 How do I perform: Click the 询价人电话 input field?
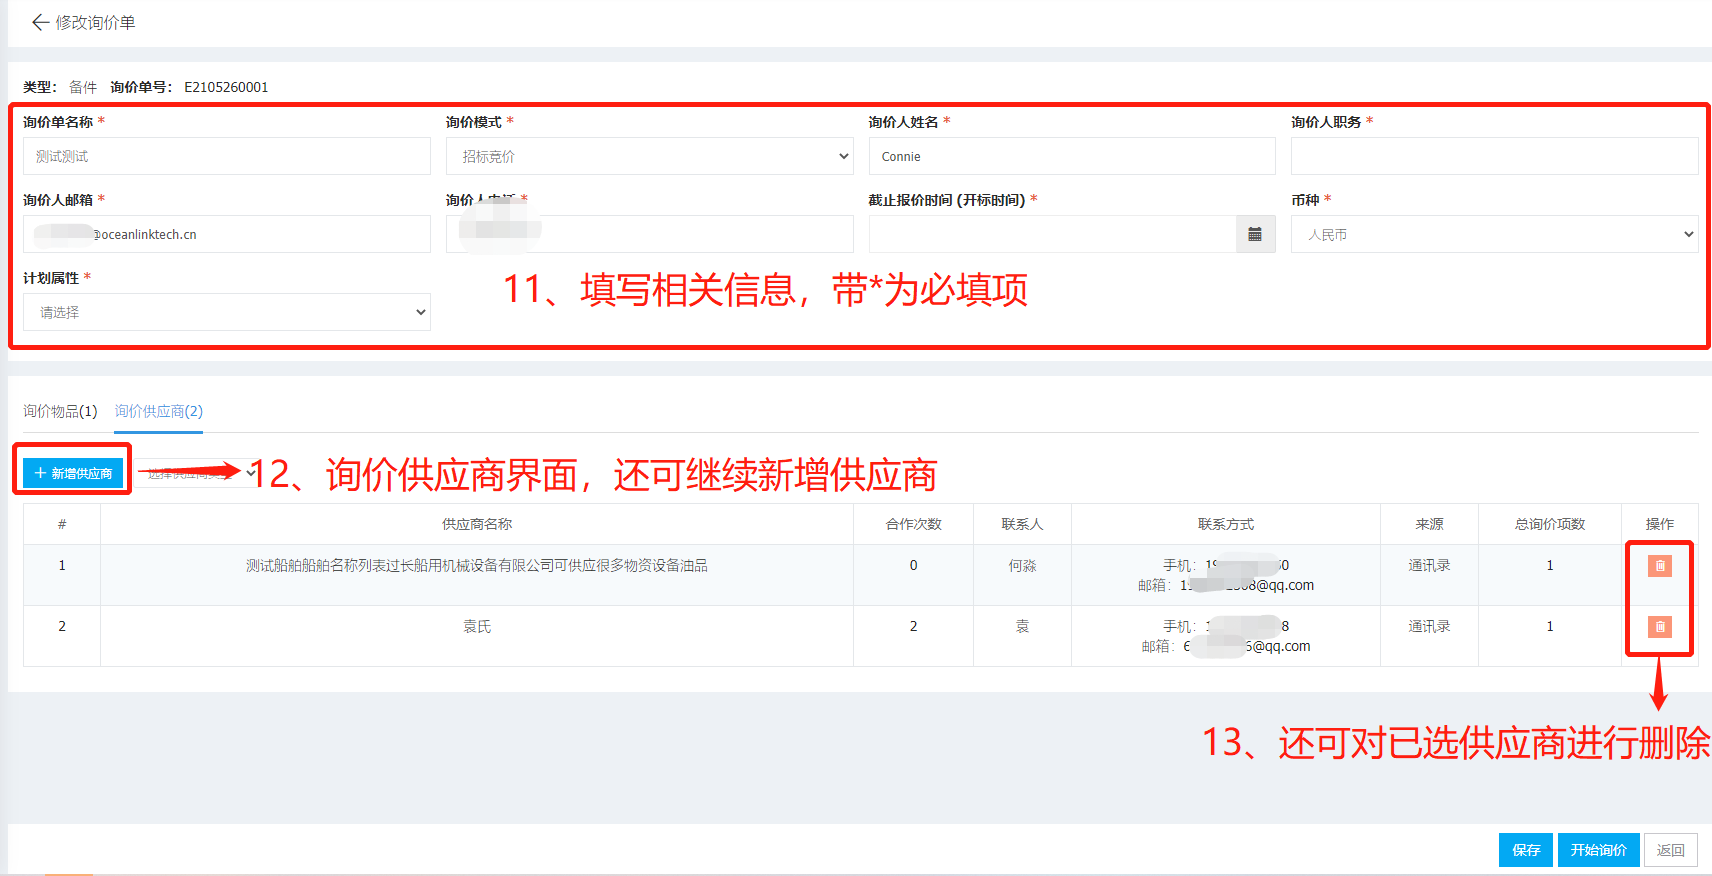650,234
